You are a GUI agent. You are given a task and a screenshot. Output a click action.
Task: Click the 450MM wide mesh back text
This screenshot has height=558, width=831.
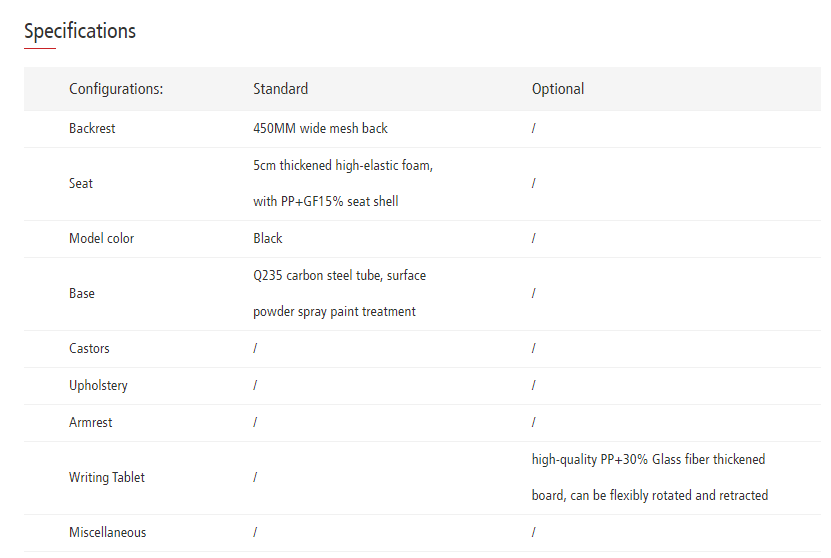coord(320,129)
